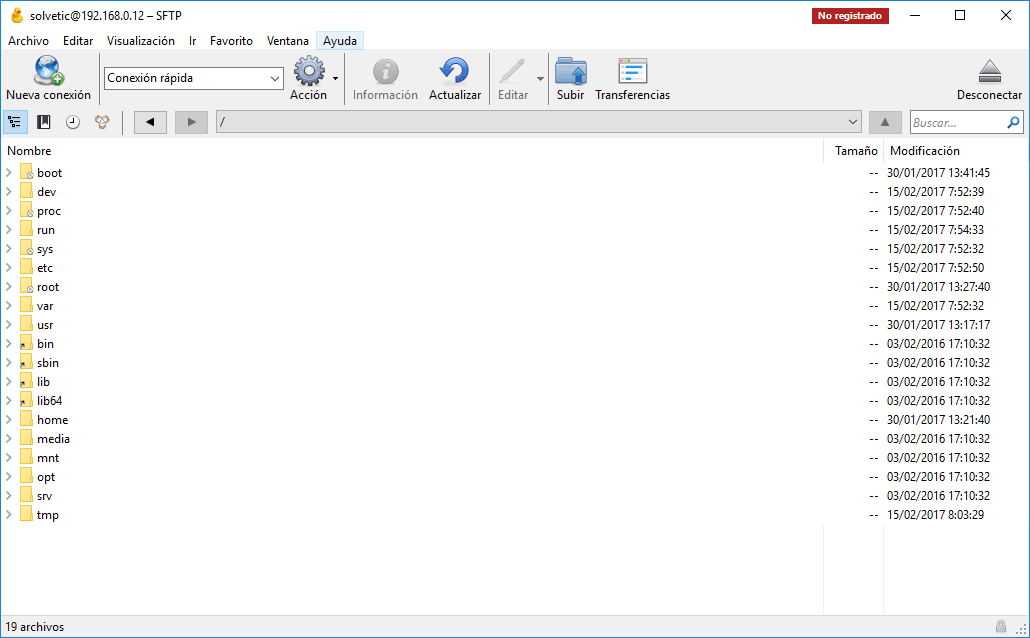The width and height of the screenshot is (1030, 638).
Task: Go forward with the right arrow button
Action: point(191,122)
